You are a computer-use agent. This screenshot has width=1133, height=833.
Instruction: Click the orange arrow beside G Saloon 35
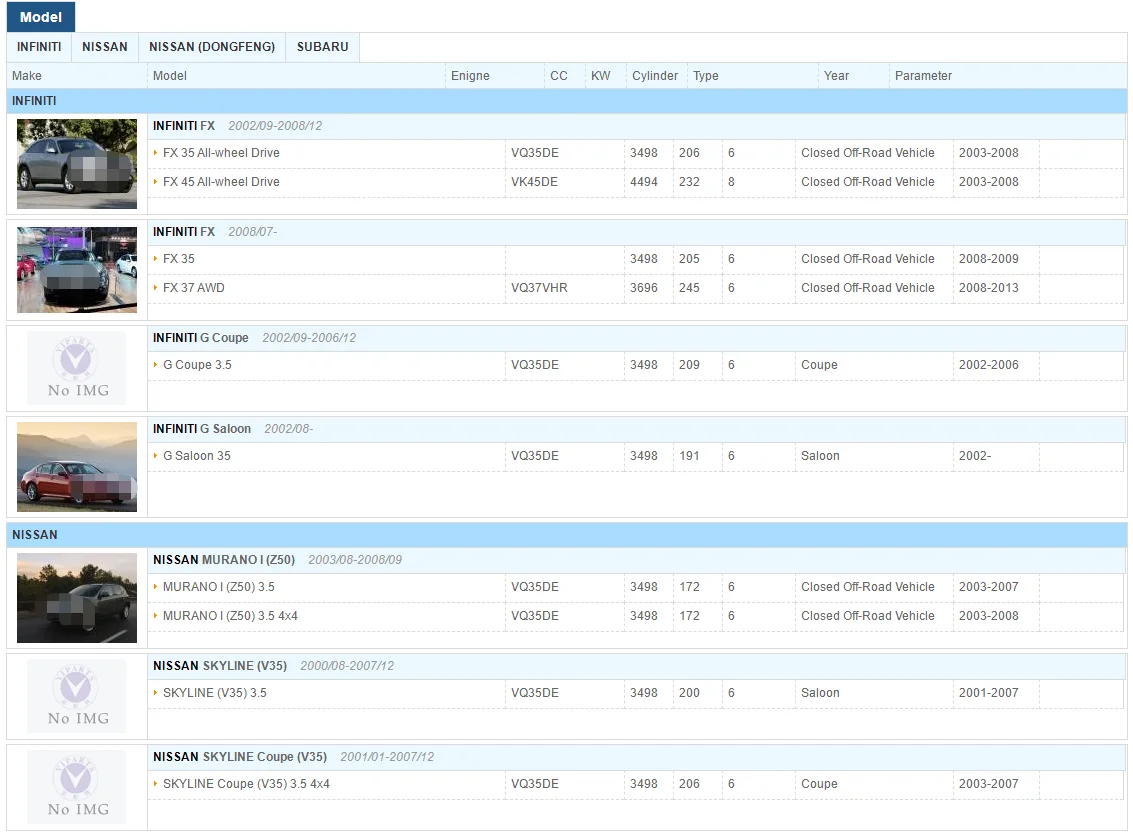155,456
